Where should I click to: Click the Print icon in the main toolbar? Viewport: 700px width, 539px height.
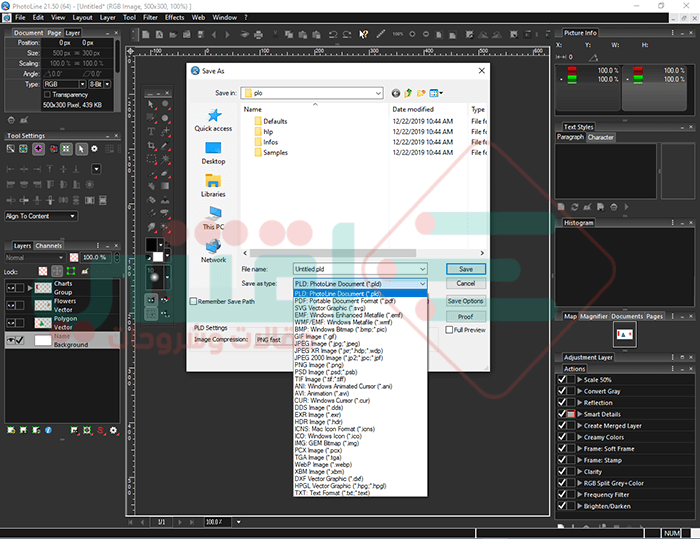258,34
